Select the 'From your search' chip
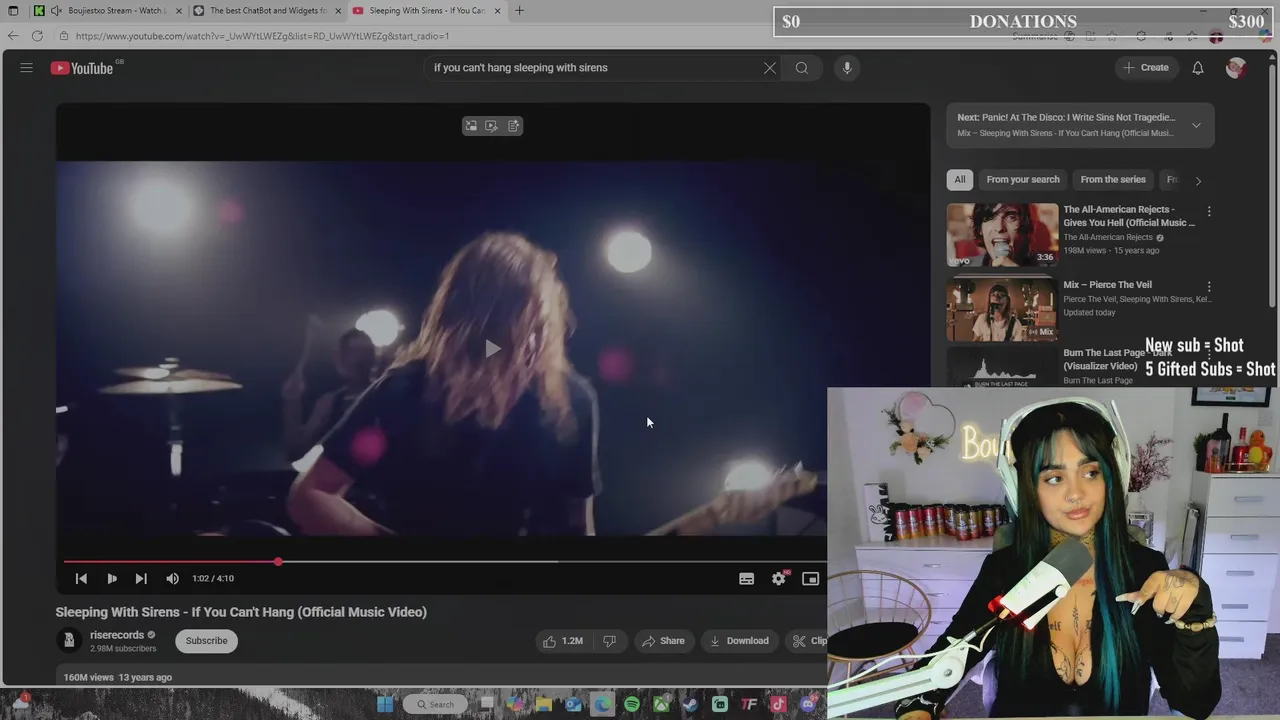Screen dimensions: 1280x720 [x=1023, y=180]
